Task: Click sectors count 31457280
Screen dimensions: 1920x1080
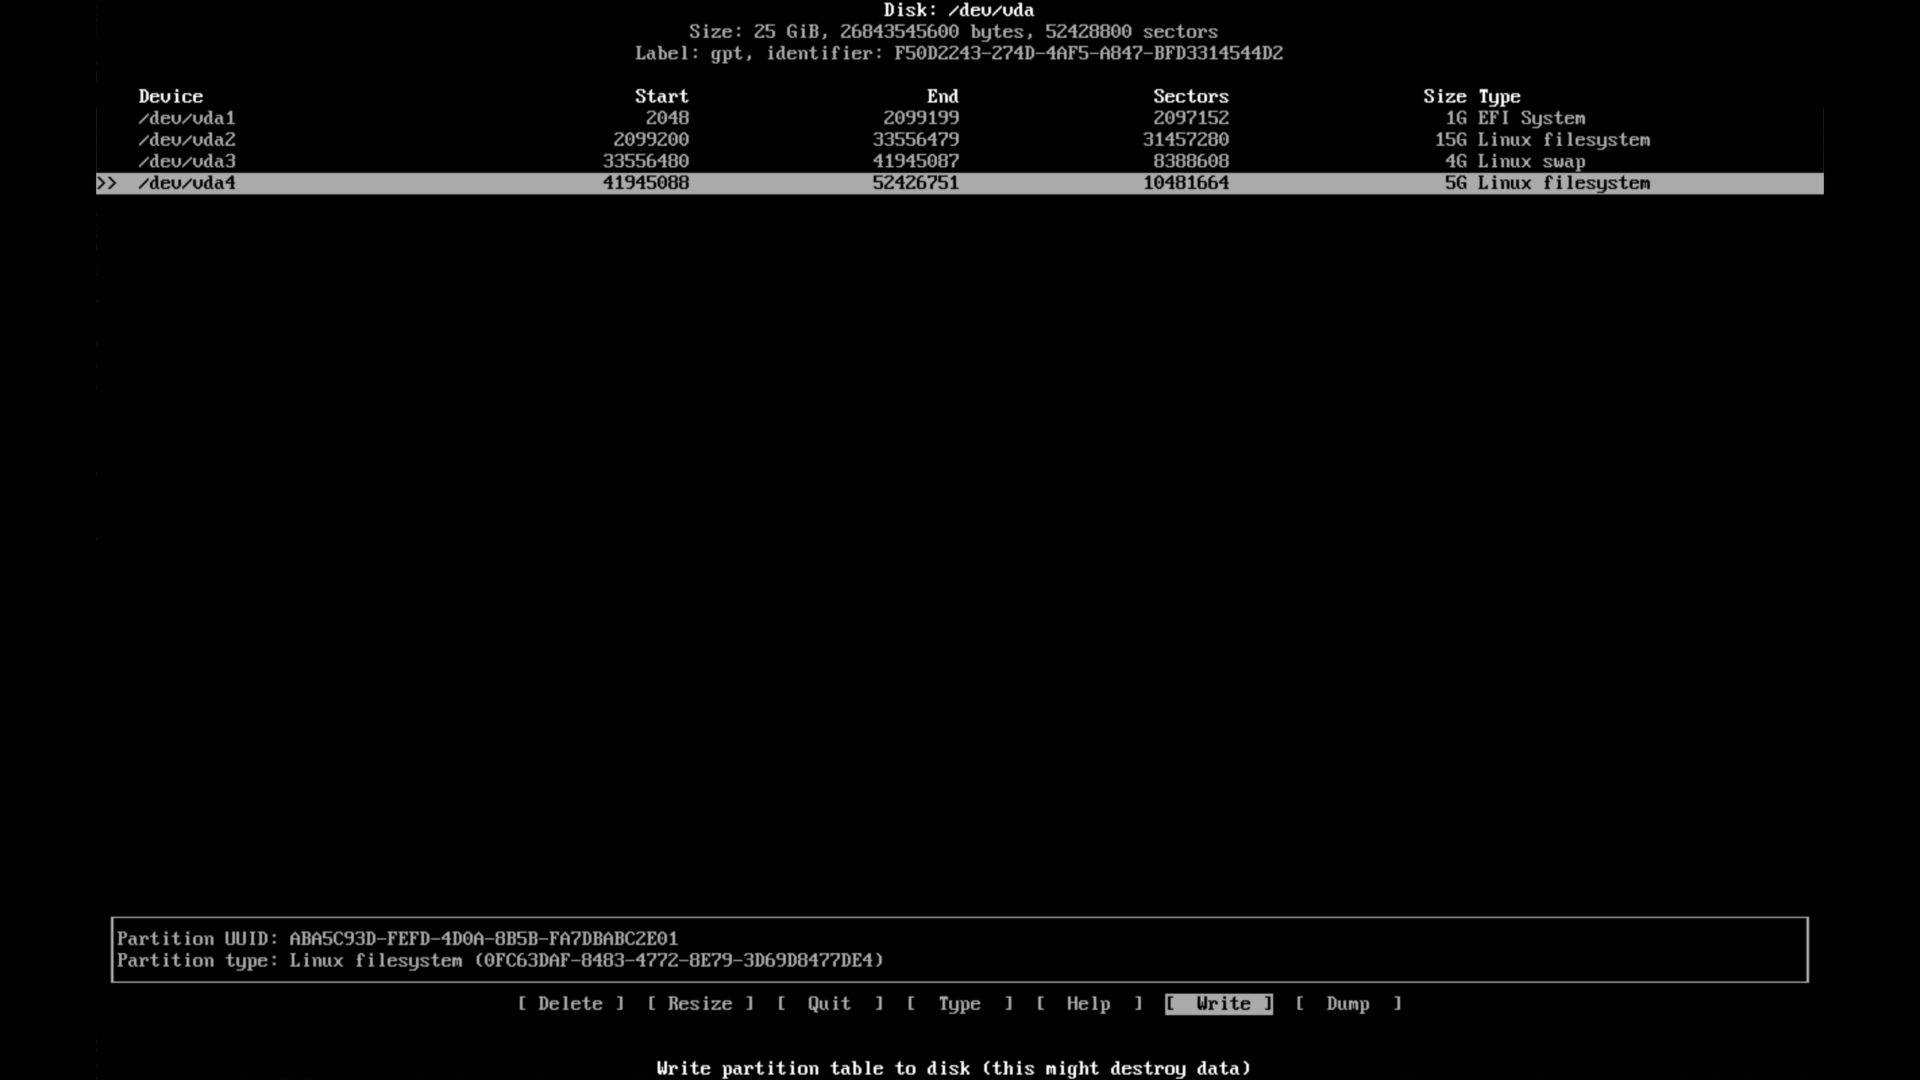Action: click(1186, 140)
